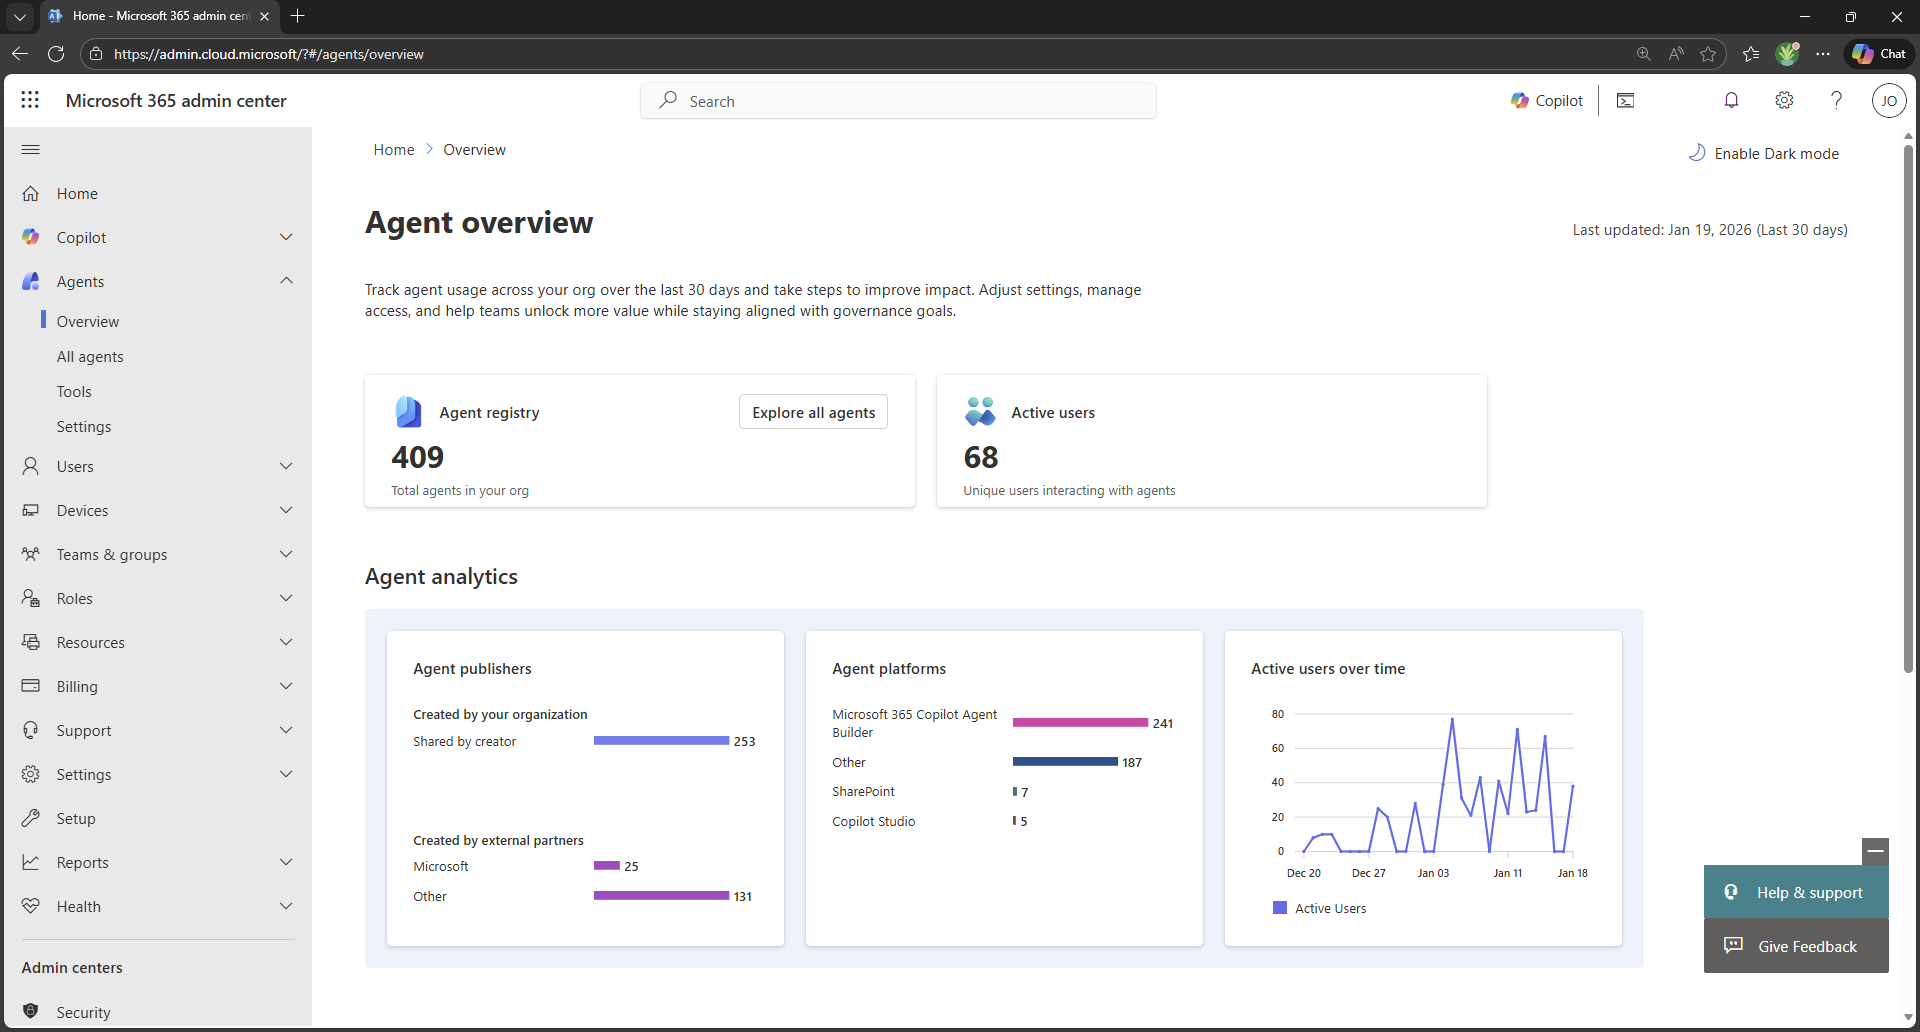Expand the Billing navigation section
Image resolution: width=1920 pixels, height=1032 pixels.
coord(286,686)
